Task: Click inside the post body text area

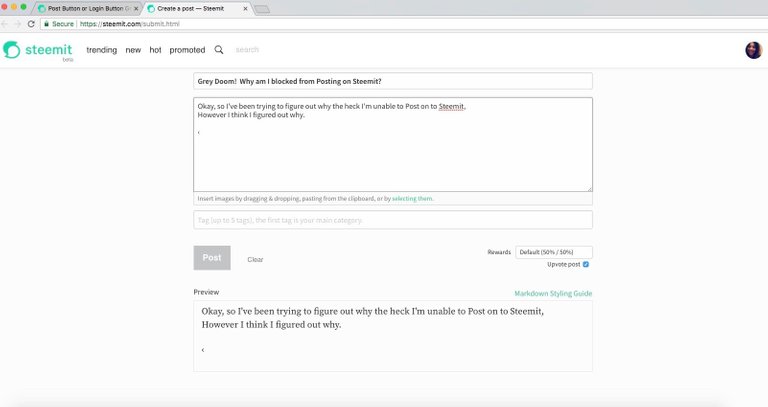Action: coord(393,144)
